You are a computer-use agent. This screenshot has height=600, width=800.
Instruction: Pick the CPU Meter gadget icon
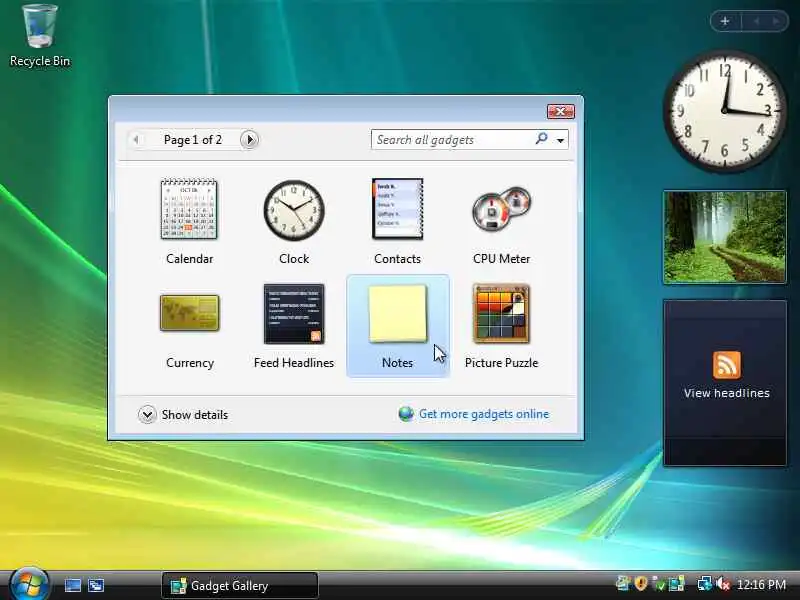(502, 209)
